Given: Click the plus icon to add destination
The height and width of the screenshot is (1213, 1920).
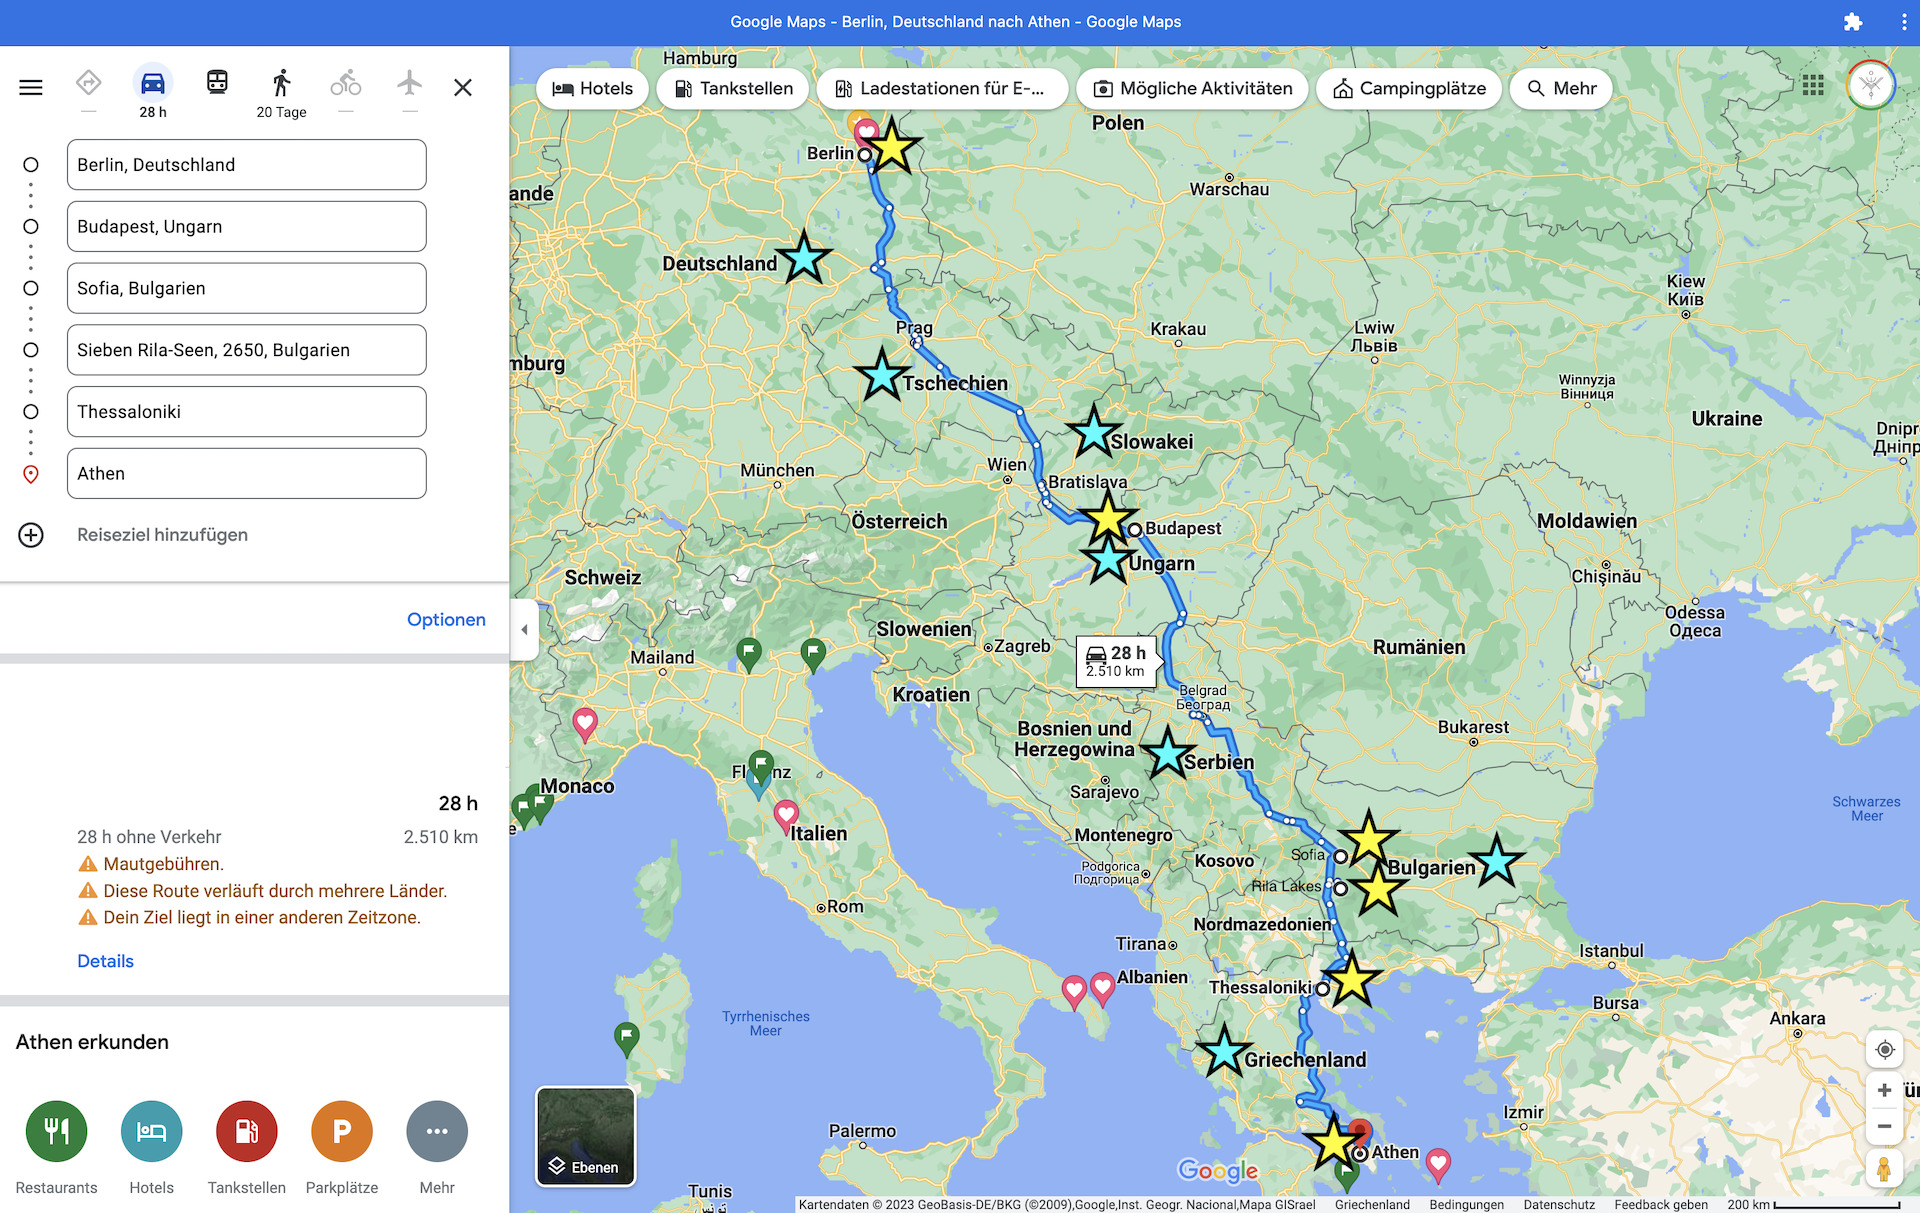Looking at the screenshot, I should [31, 535].
